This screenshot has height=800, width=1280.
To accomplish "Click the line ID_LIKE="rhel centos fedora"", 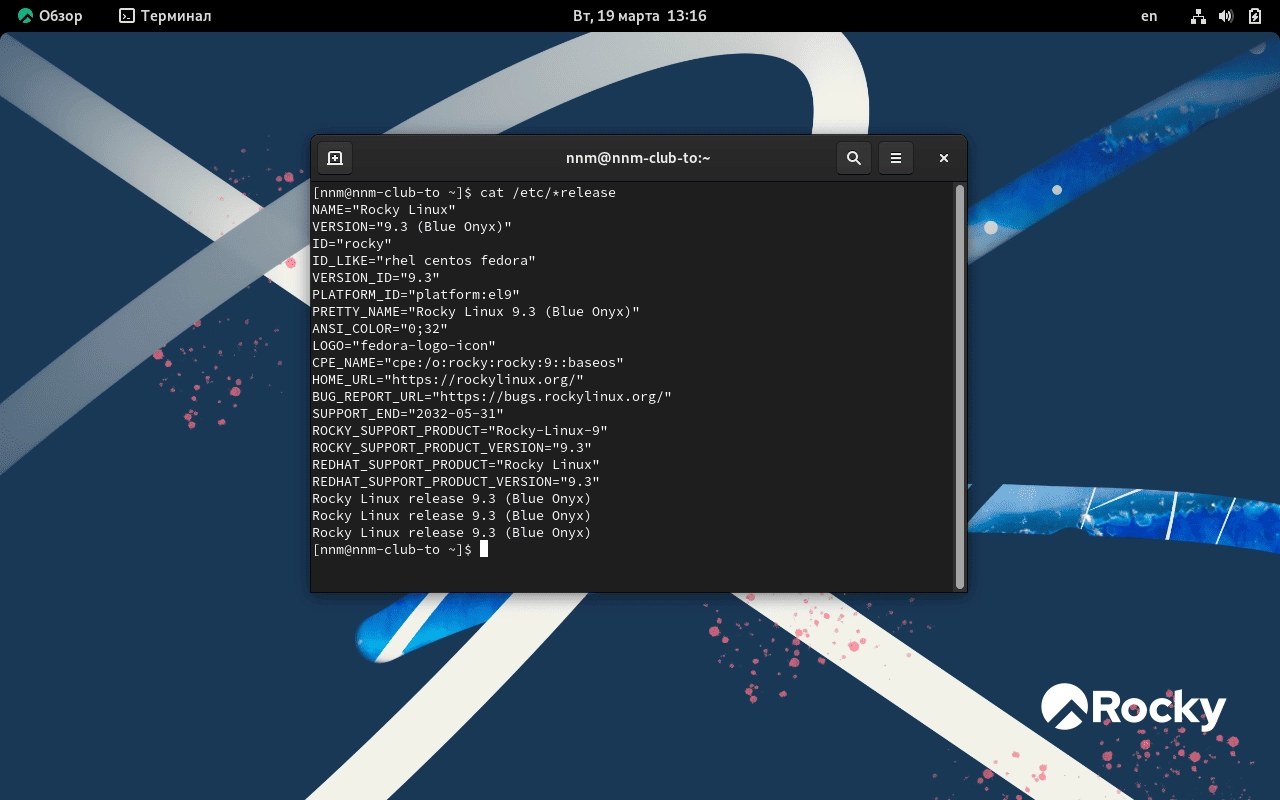I will click(424, 260).
